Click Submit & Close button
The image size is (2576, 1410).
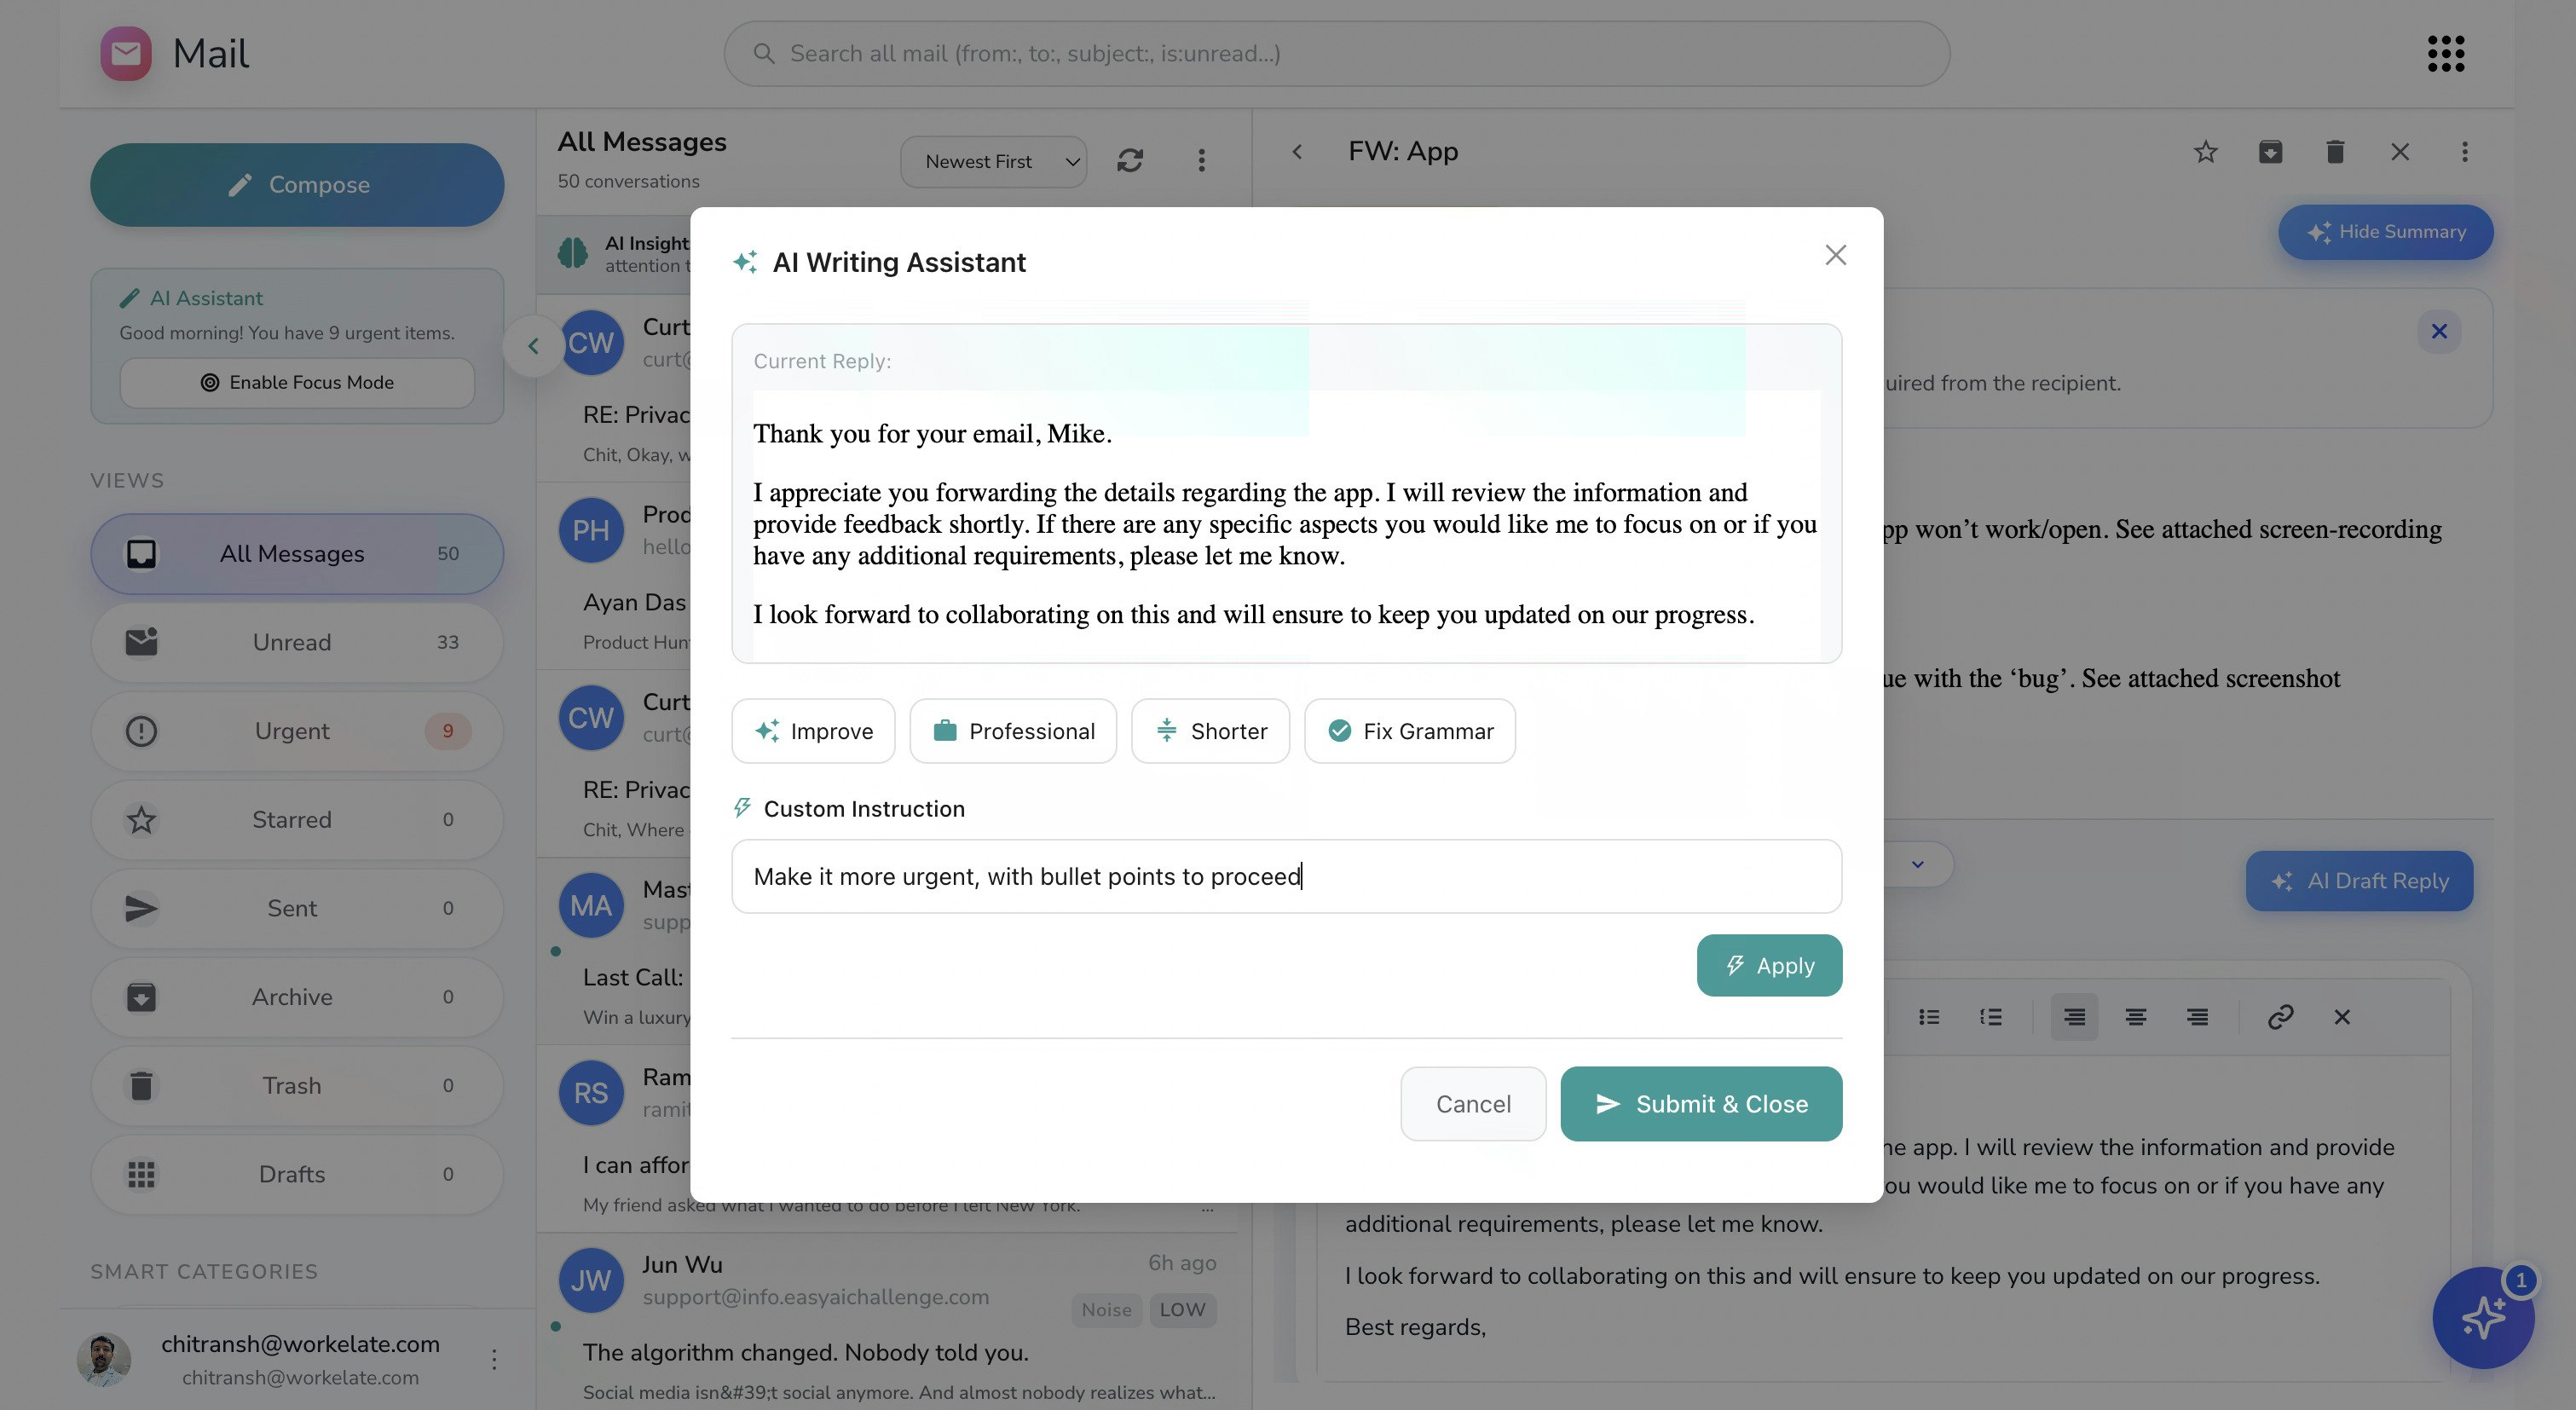click(x=1700, y=1104)
